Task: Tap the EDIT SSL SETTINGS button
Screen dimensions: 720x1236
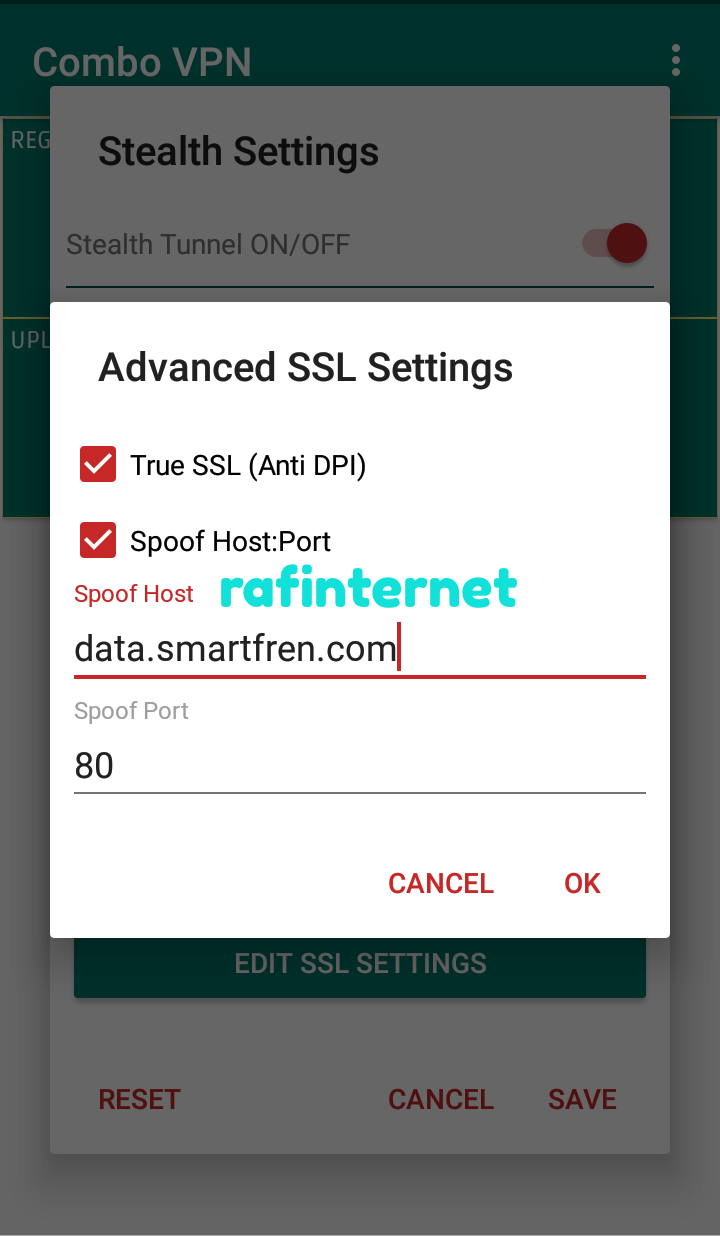Action: click(360, 964)
